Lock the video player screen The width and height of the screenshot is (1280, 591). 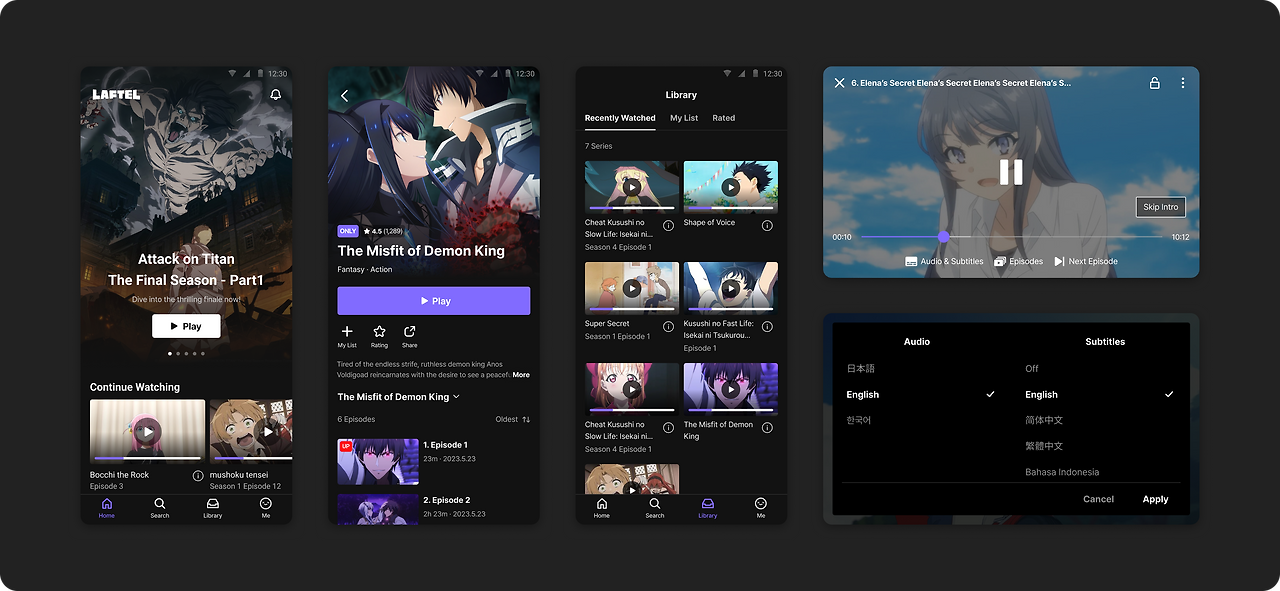click(x=1155, y=83)
